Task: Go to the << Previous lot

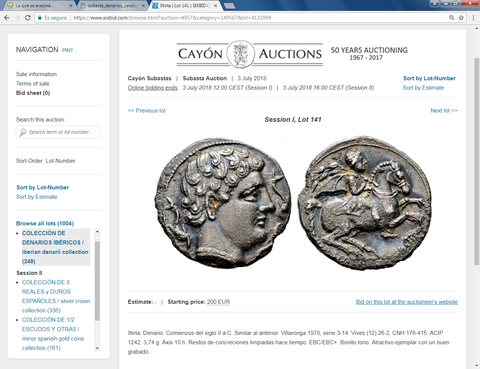Action: pyautogui.click(x=147, y=111)
